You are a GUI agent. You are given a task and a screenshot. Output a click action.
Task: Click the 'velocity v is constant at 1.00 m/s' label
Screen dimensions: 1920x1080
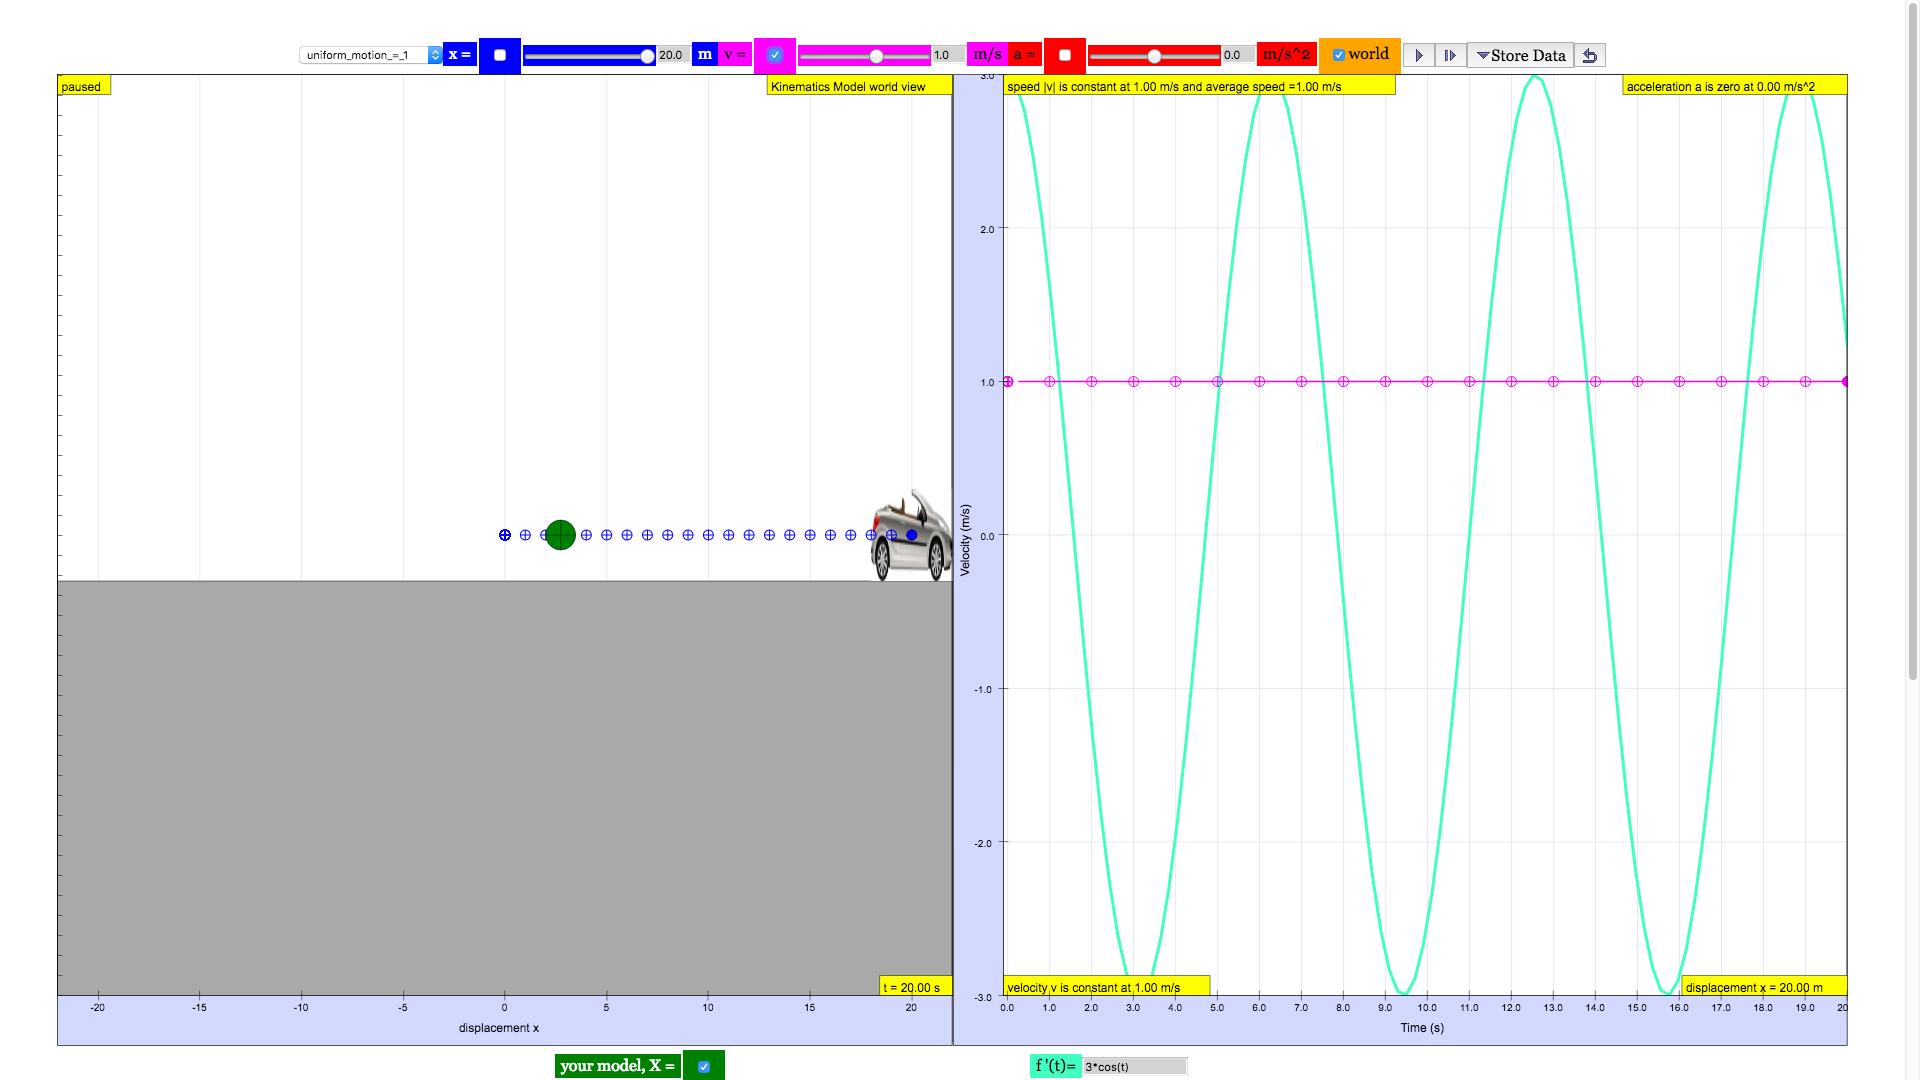click(x=1107, y=986)
